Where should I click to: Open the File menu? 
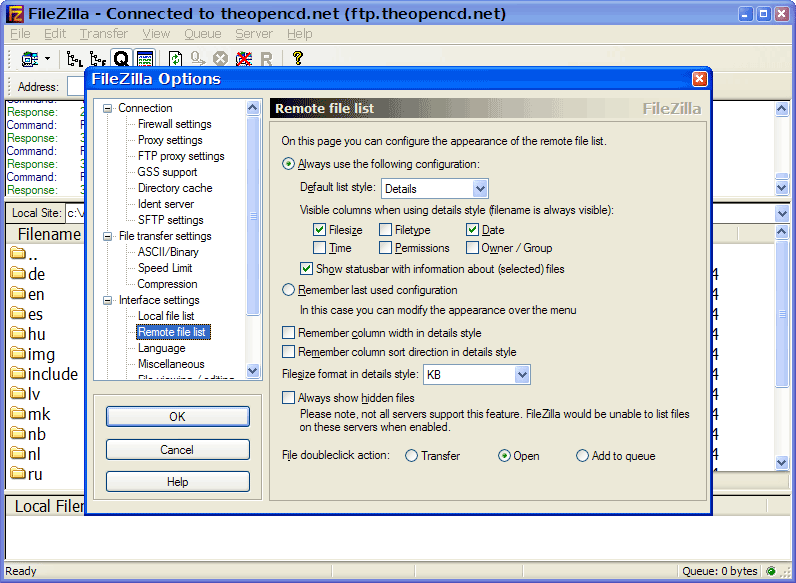[20, 34]
